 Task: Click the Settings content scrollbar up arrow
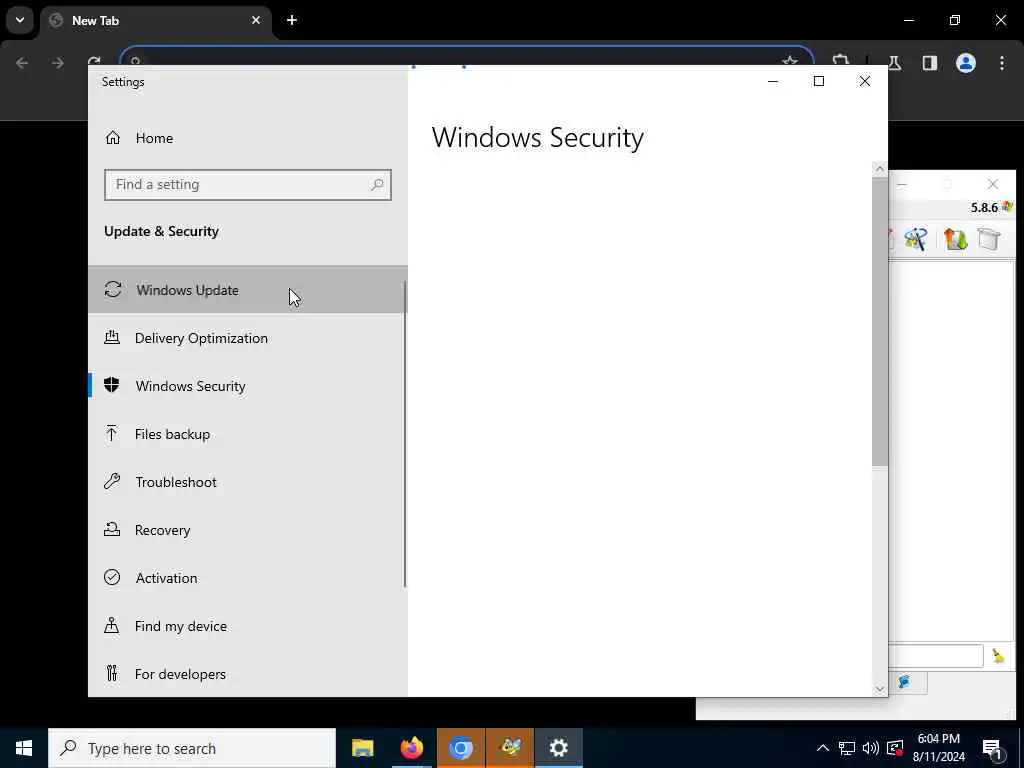click(x=880, y=169)
